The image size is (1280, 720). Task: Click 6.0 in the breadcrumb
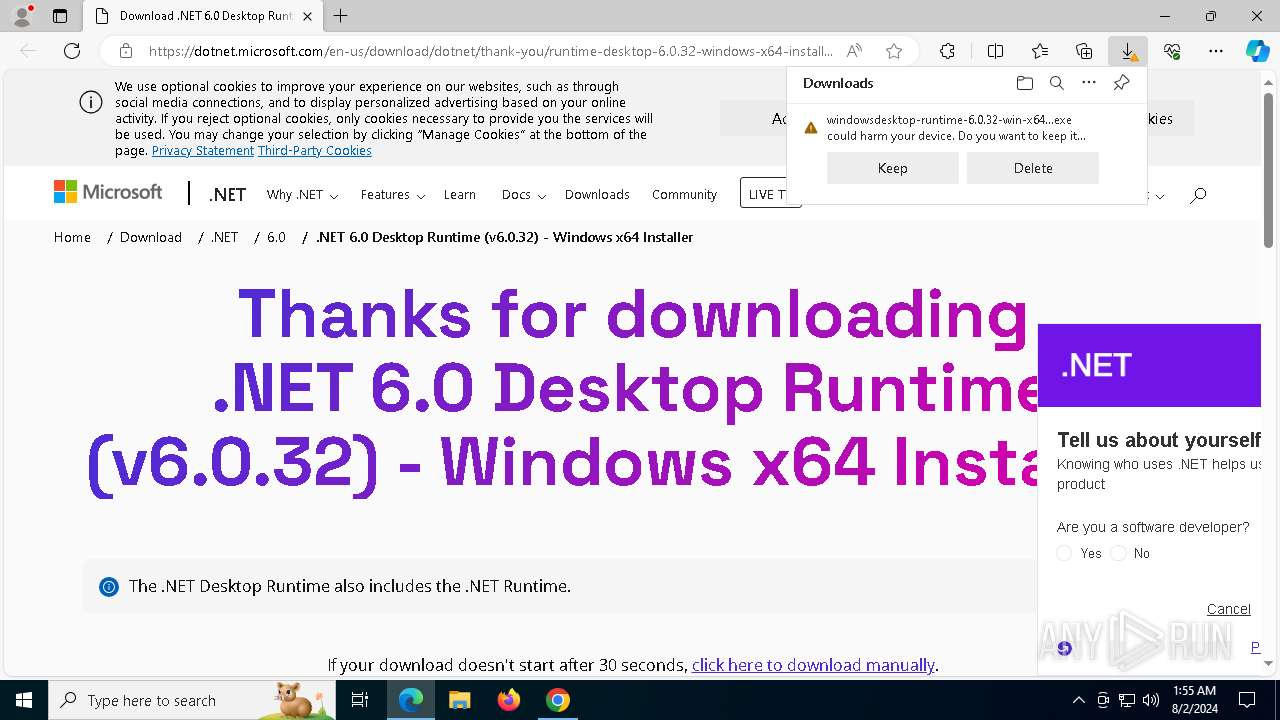[276, 237]
